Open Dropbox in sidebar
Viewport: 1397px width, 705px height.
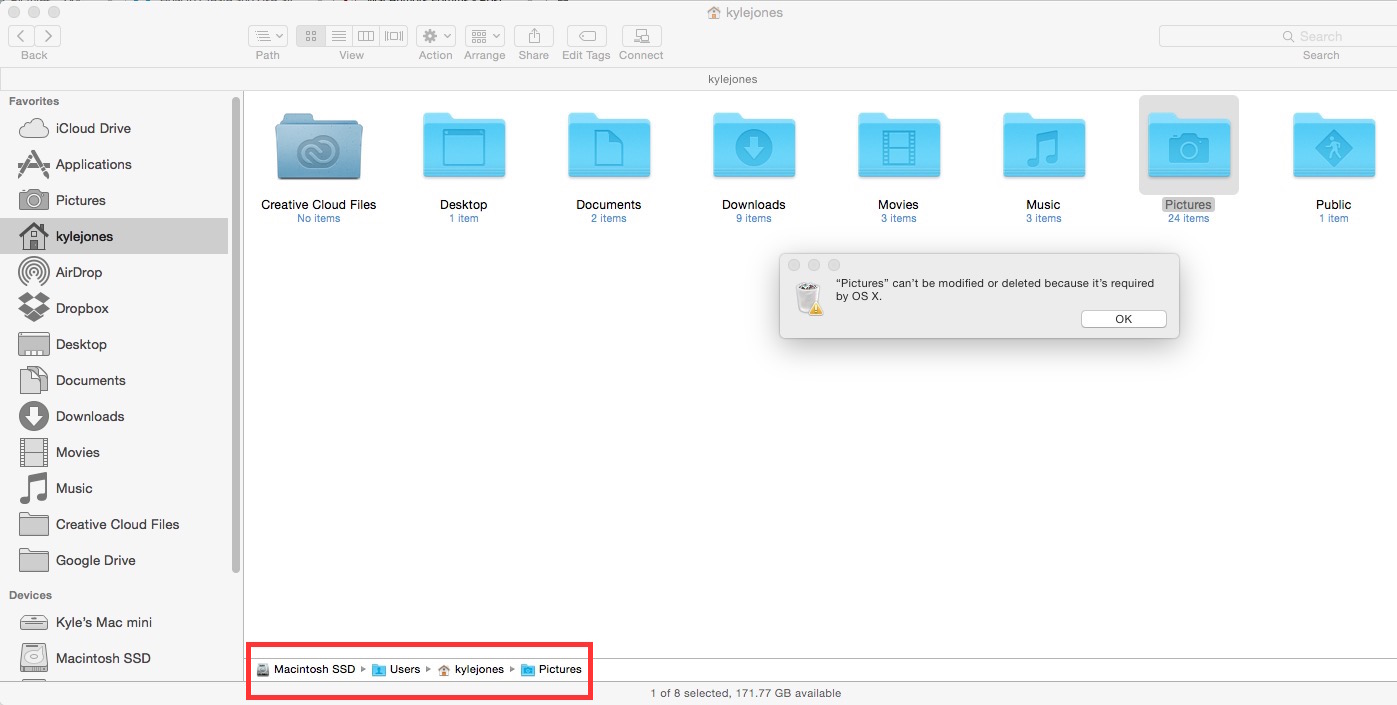114,308
